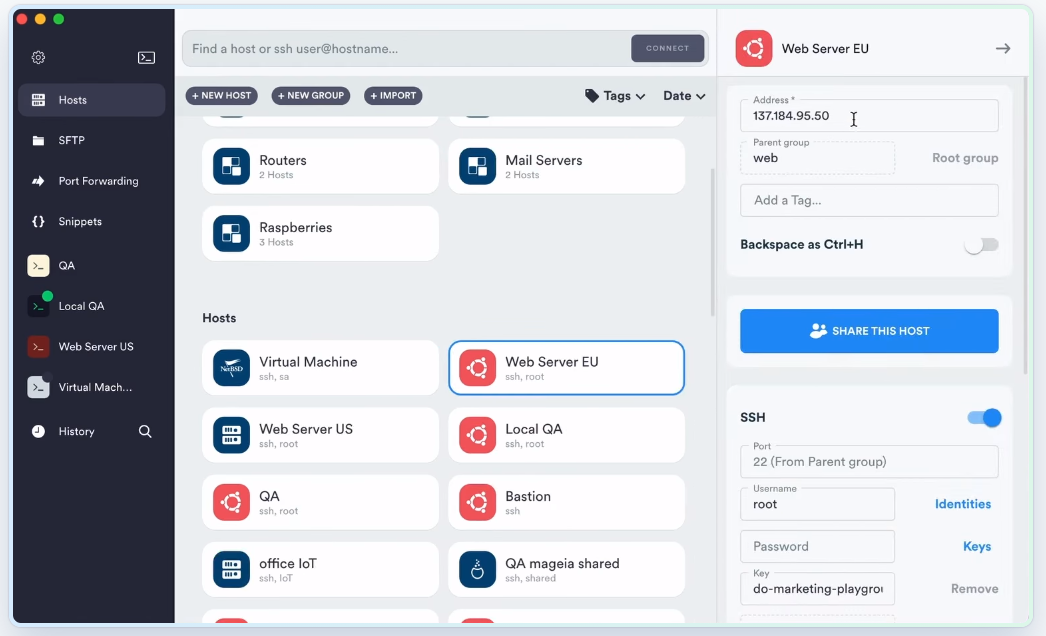The width and height of the screenshot is (1046, 636).
Task: Click the Add a Tag field
Action: pyautogui.click(x=869, y=200)
